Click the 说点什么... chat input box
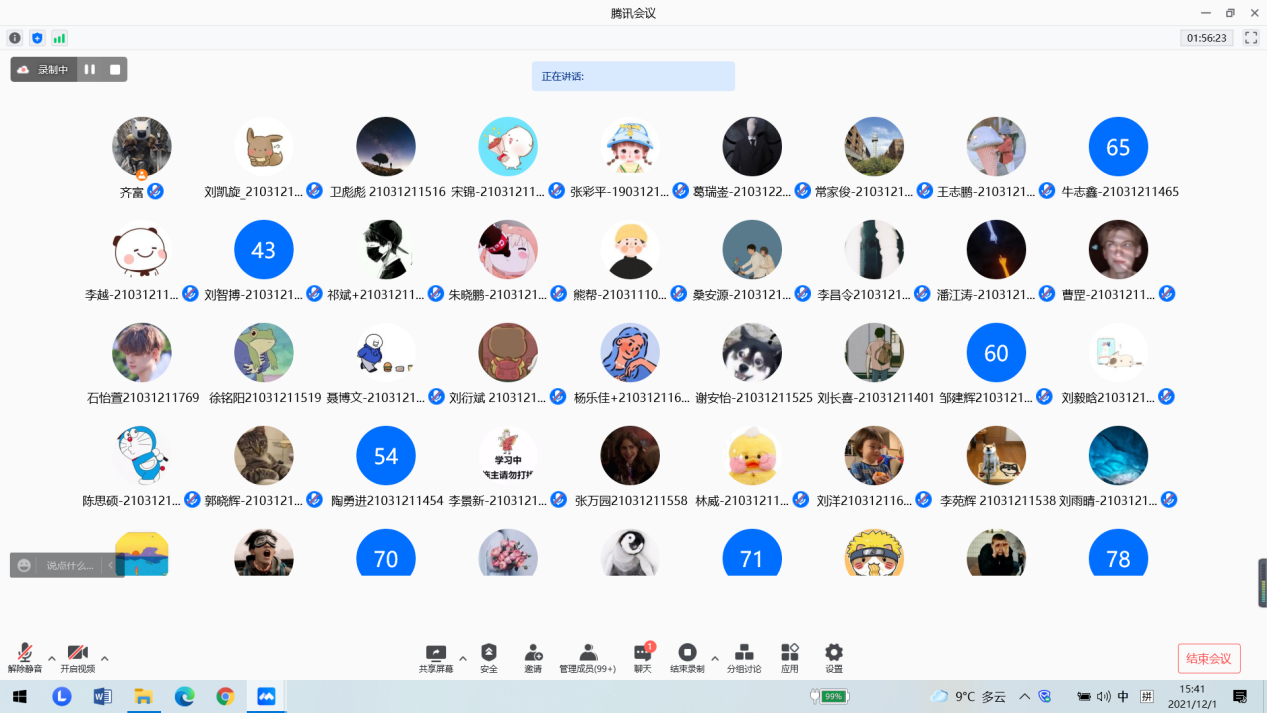 pos(70,565)
